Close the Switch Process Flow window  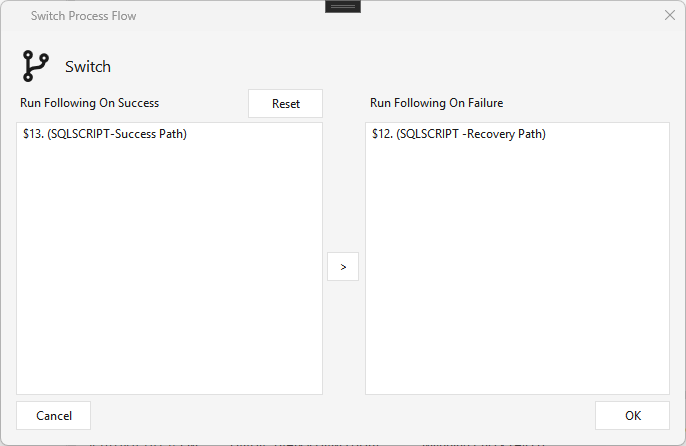[x=669, y=15]
